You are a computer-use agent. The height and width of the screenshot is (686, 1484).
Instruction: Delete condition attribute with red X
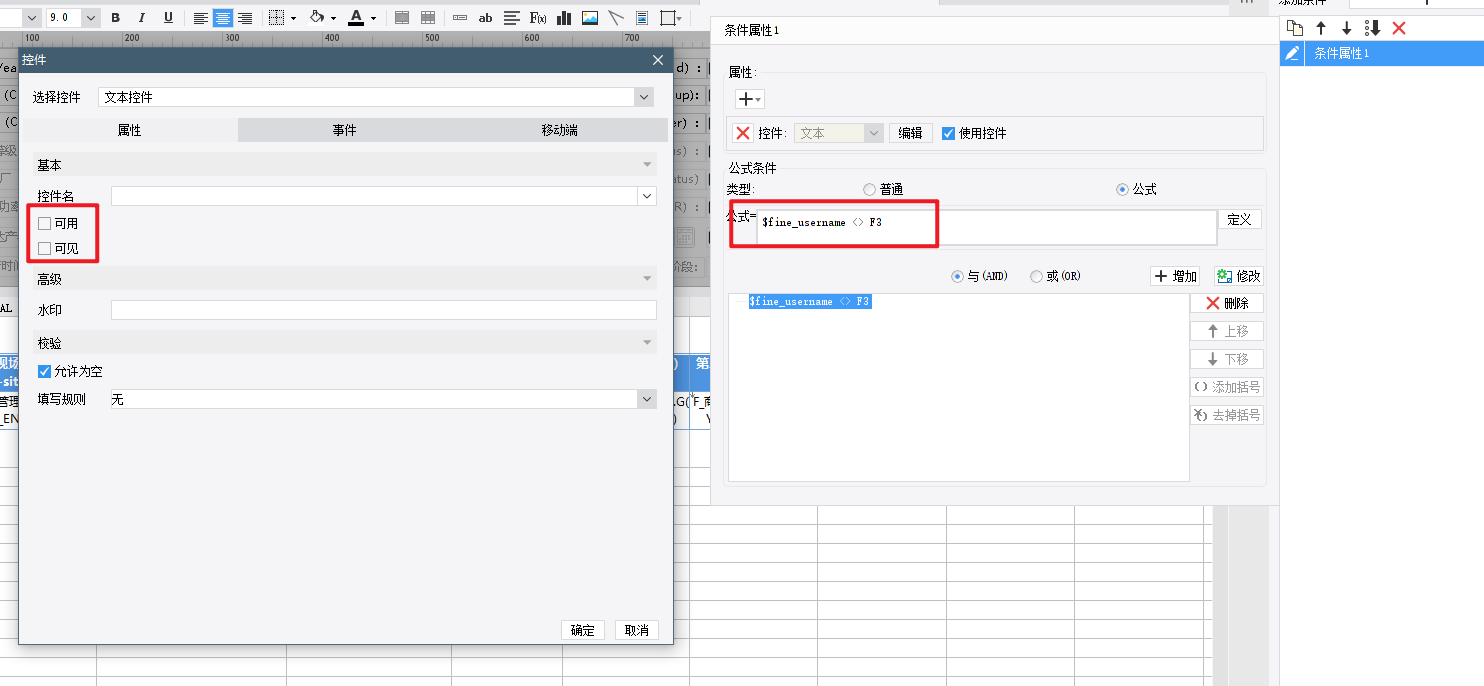pos(1399,28)
